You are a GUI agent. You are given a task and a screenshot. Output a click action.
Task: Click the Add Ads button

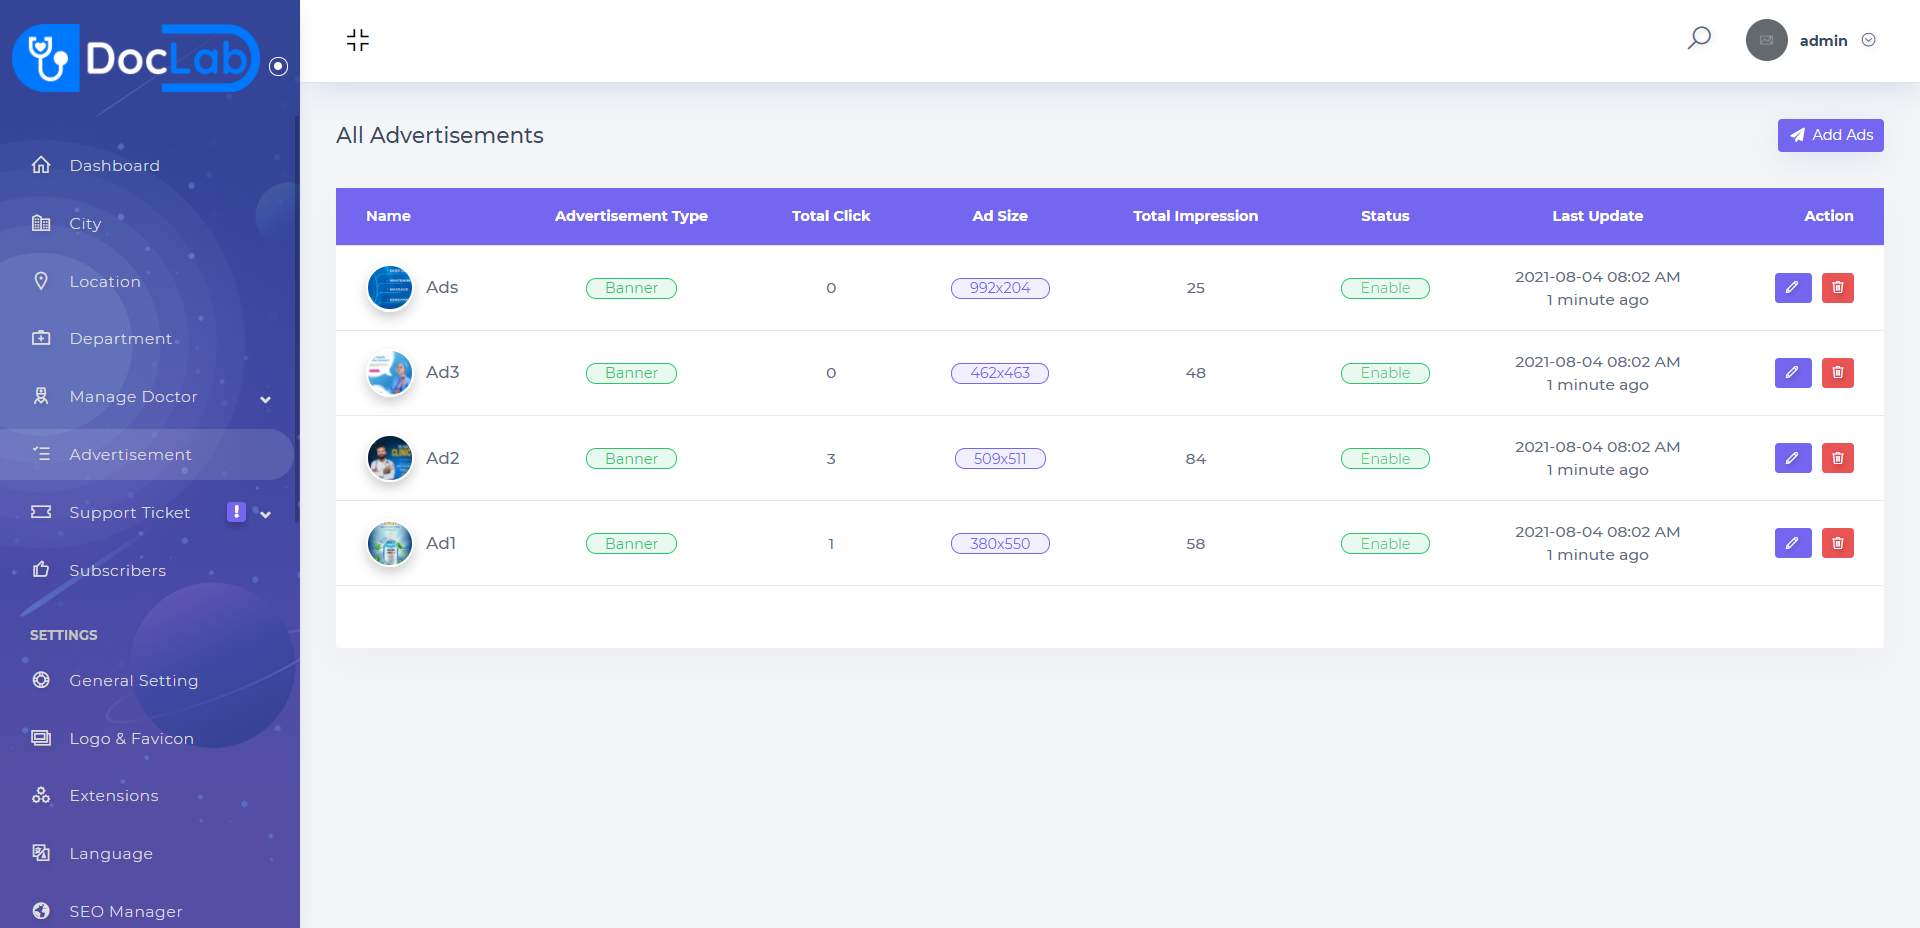pyautogui.click(x=1830, y=135)
